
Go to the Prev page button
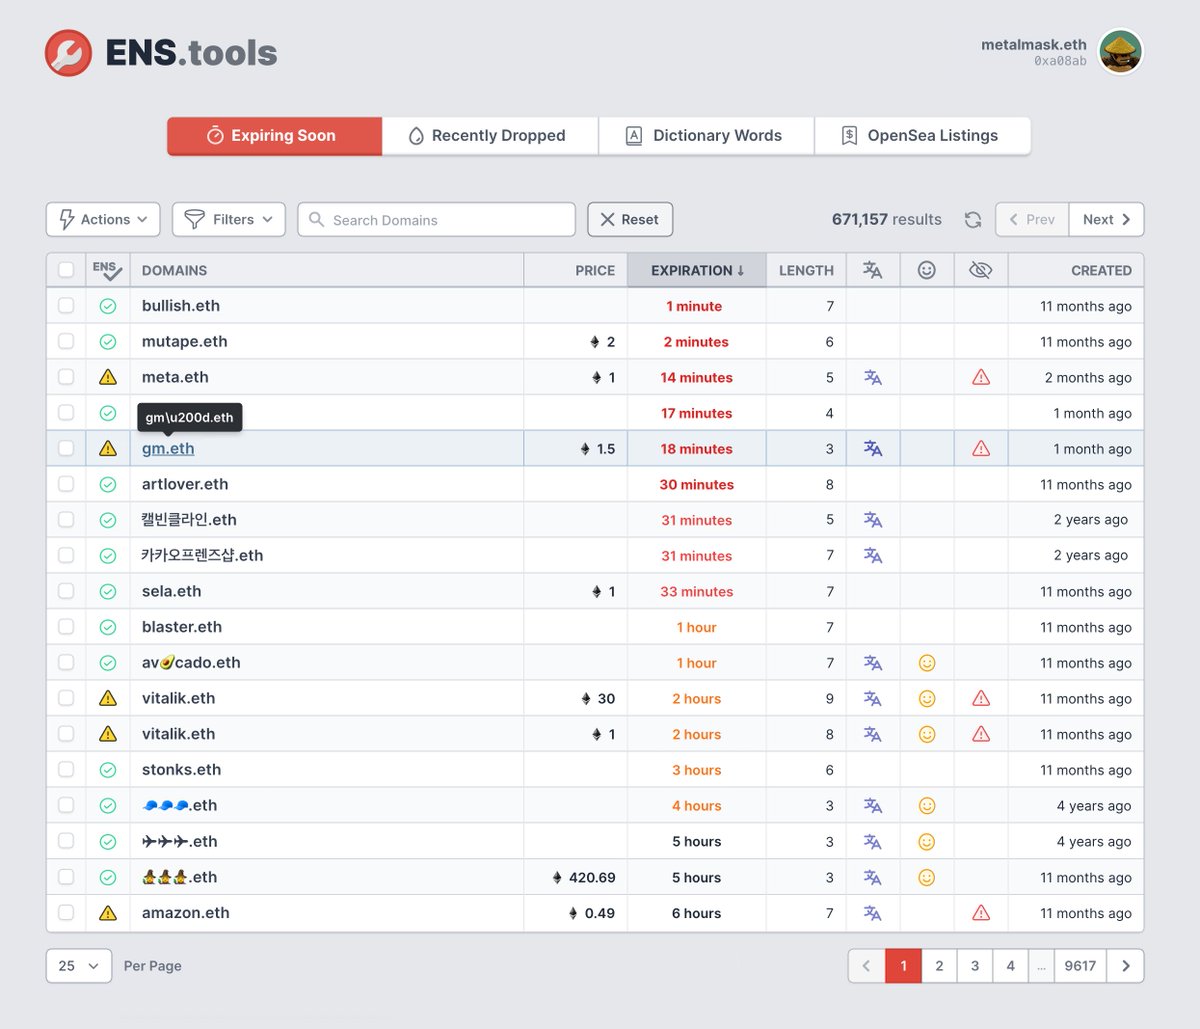pyautogui.click(x=1032, y=220)
